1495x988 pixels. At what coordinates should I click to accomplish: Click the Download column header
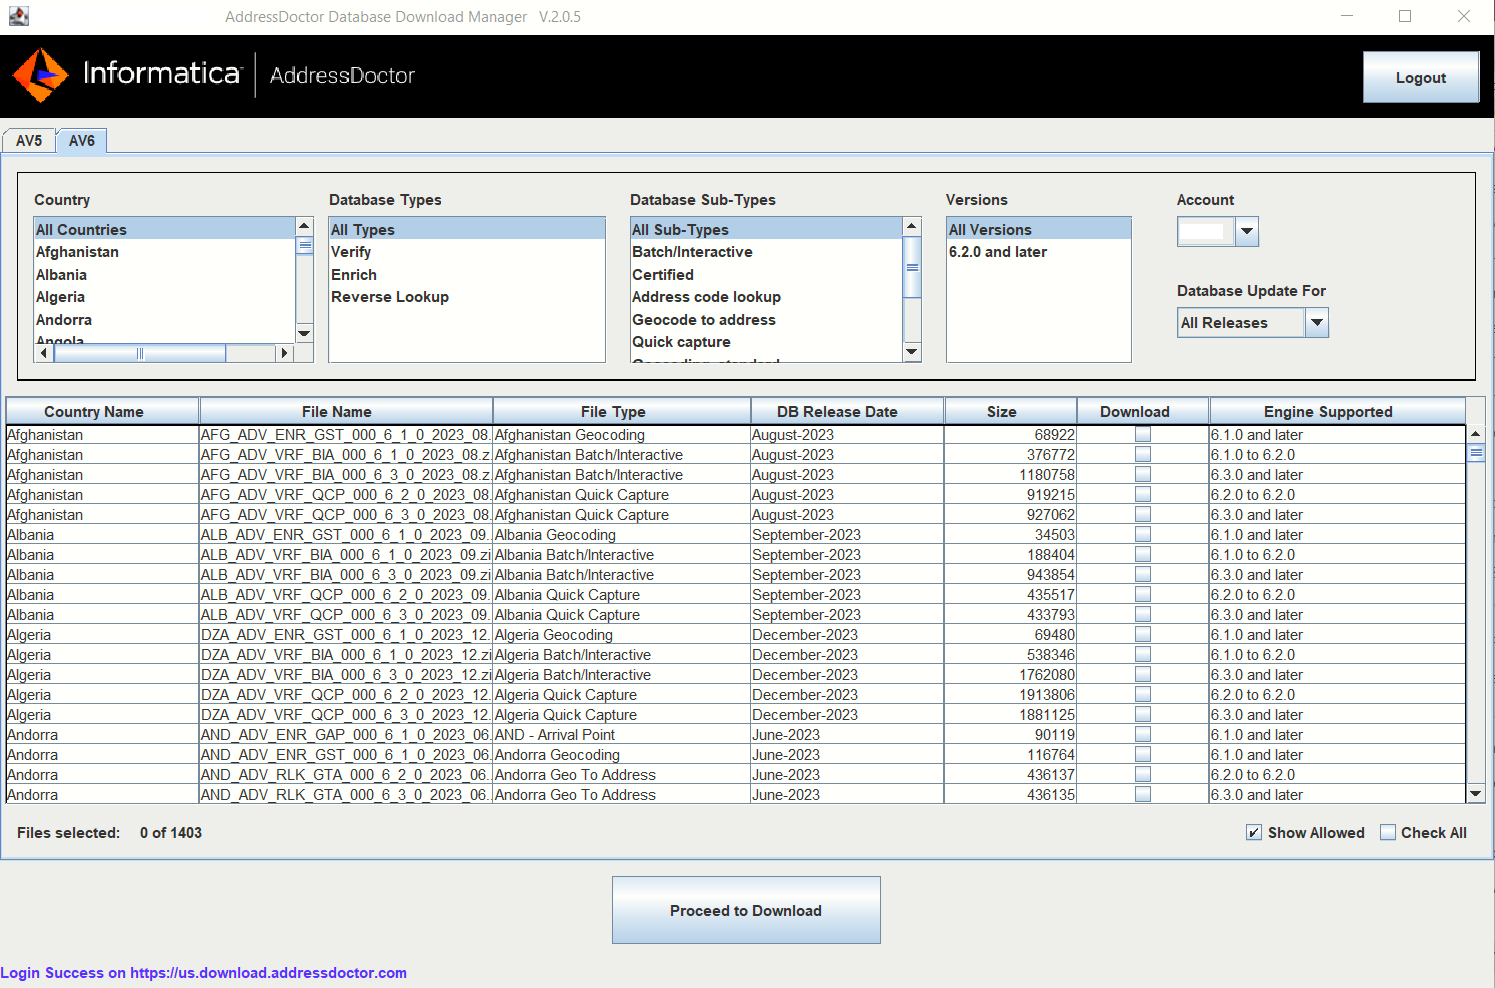click(1143, 411)
